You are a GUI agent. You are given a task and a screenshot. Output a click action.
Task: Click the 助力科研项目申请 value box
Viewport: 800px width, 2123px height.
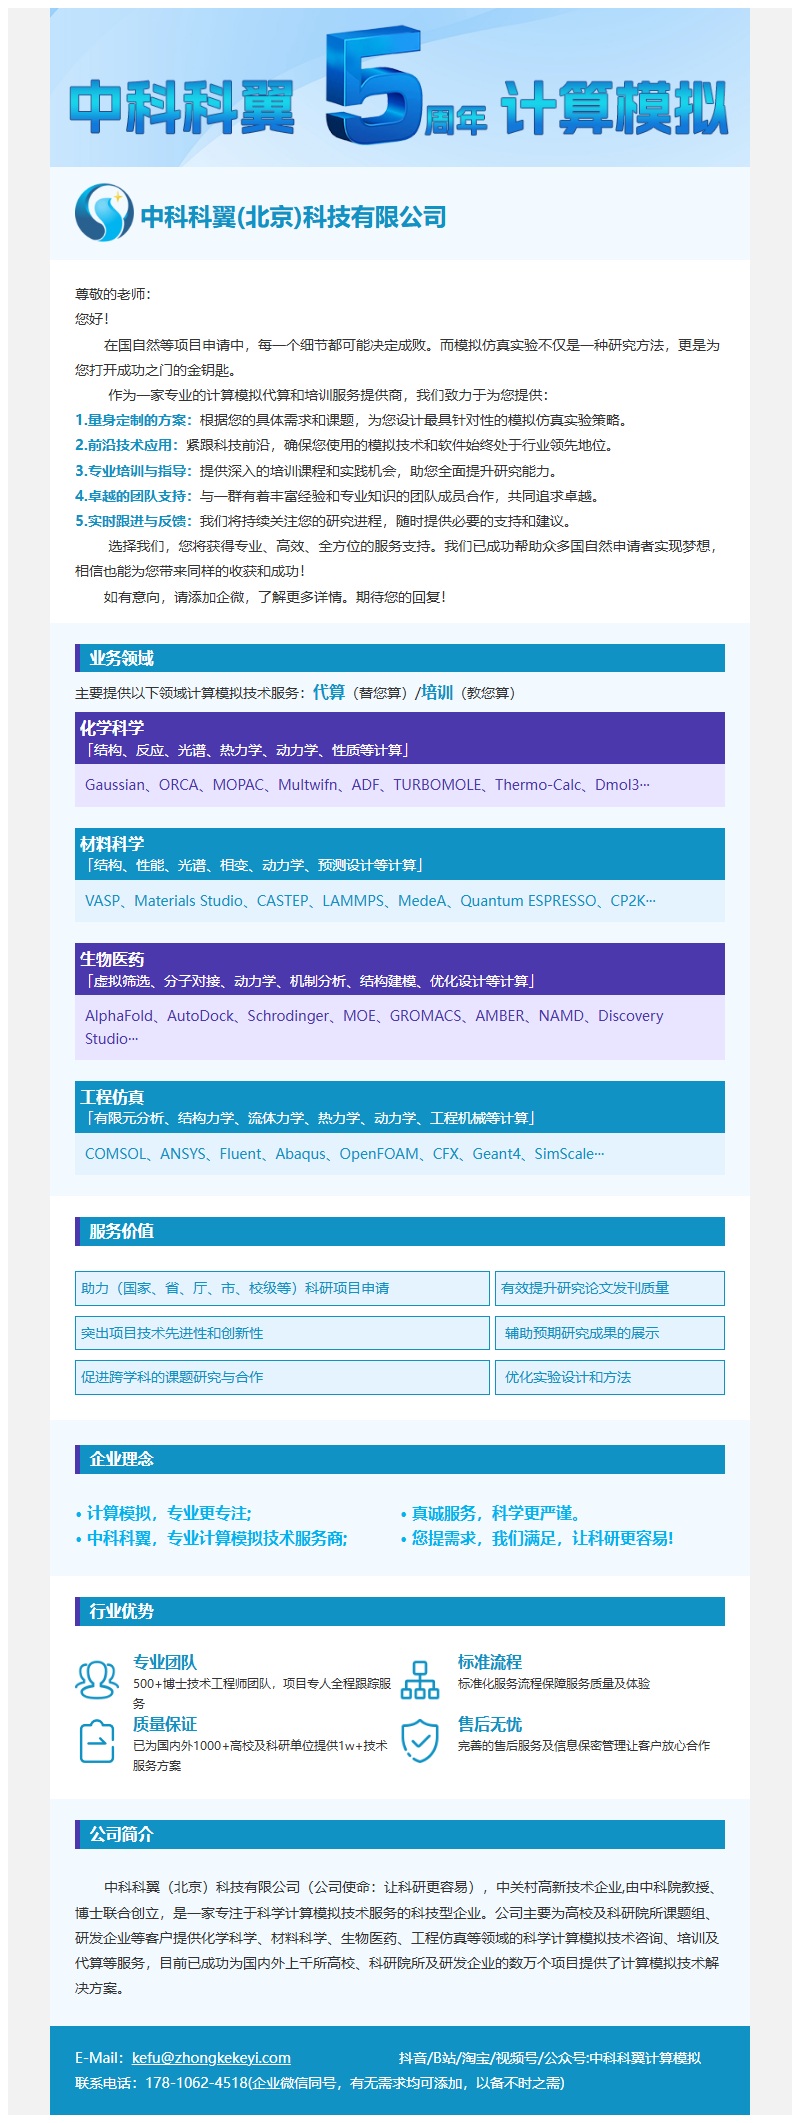click(x=282, y=1288)
